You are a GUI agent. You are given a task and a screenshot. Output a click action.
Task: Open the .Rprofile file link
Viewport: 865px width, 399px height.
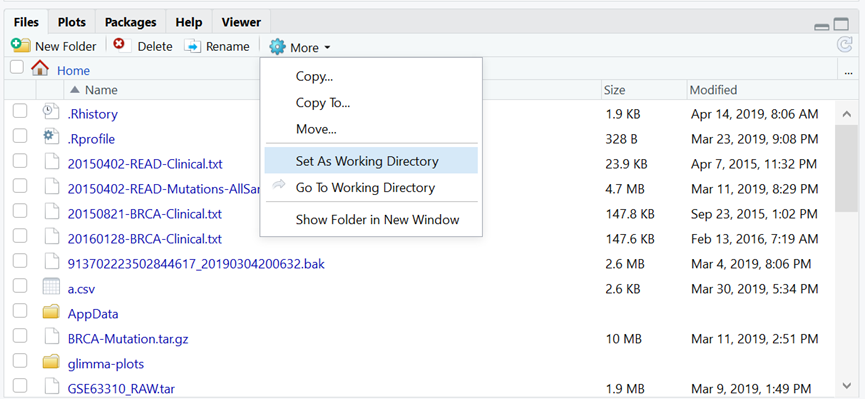point(92,139)
